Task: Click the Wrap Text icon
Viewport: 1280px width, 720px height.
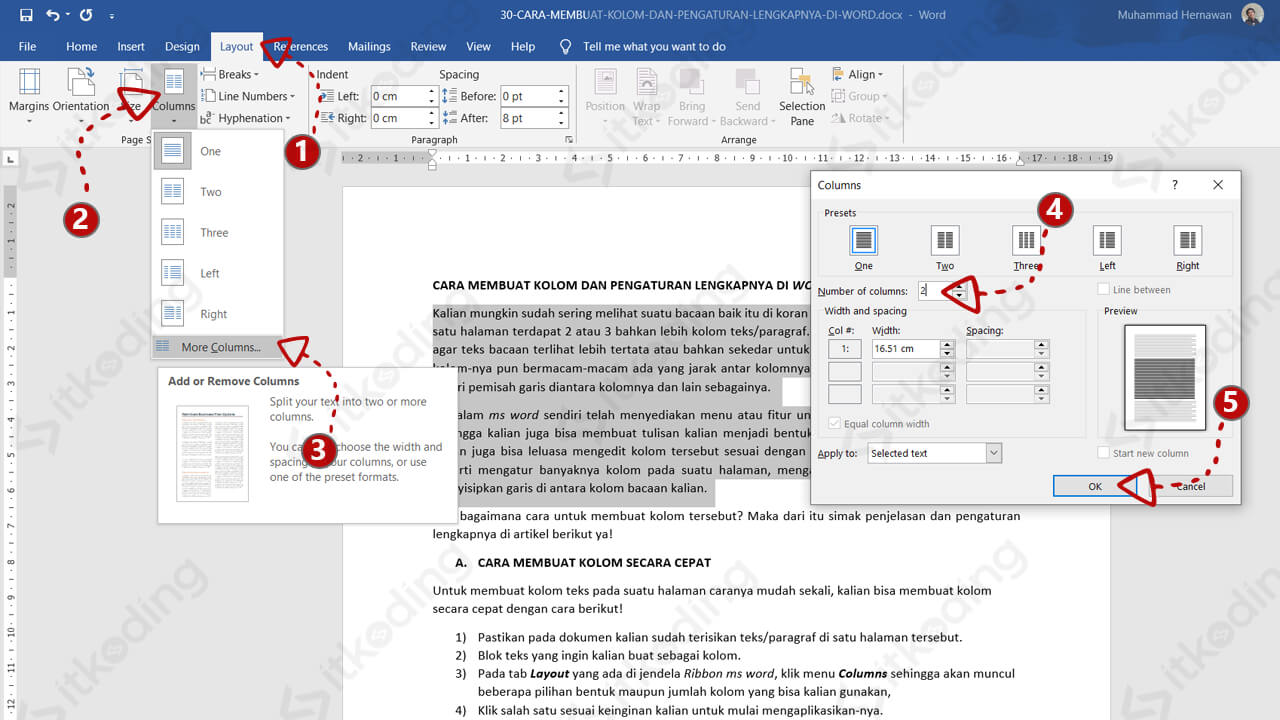Action: (646, 96)
